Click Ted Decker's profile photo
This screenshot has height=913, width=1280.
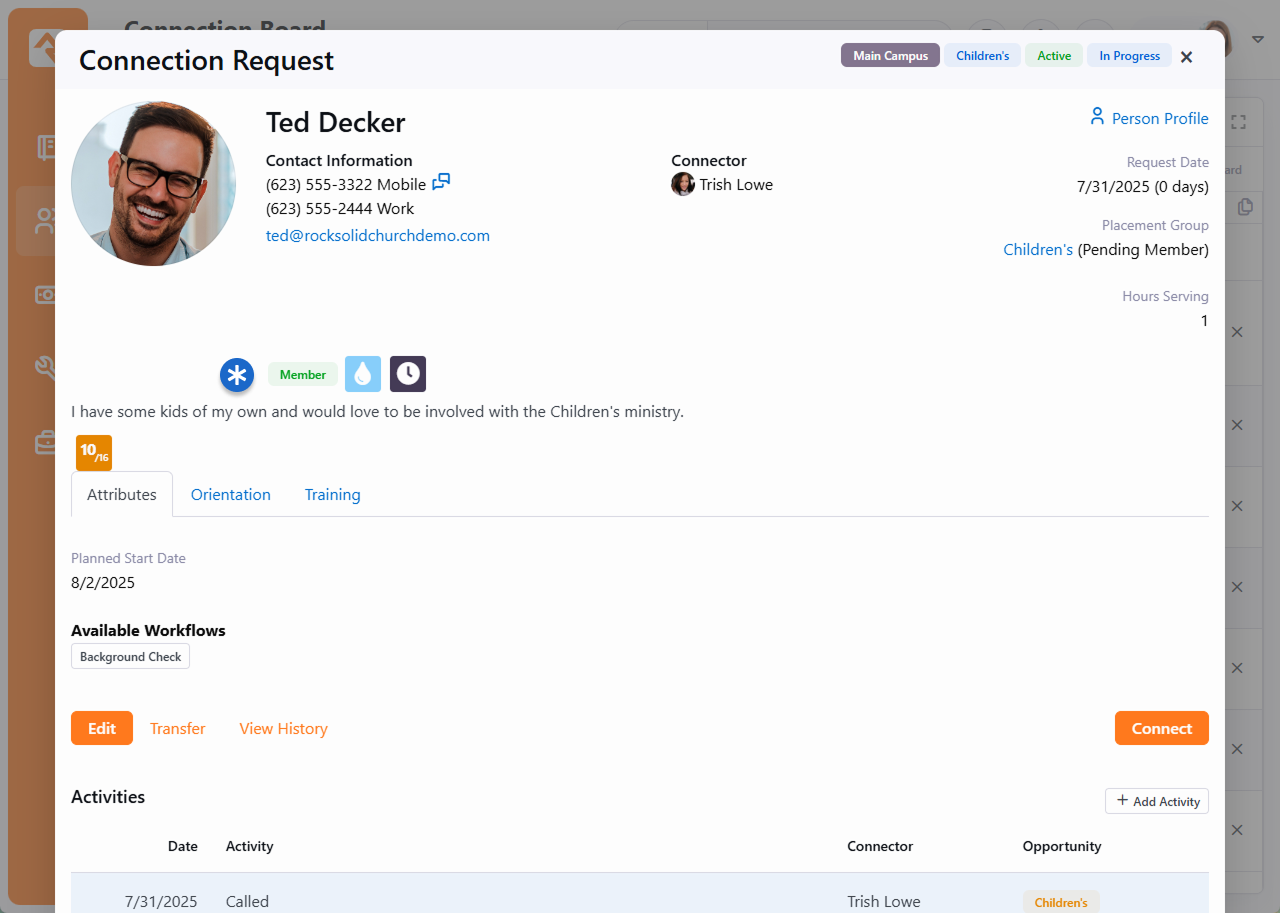tap(154, 183)
